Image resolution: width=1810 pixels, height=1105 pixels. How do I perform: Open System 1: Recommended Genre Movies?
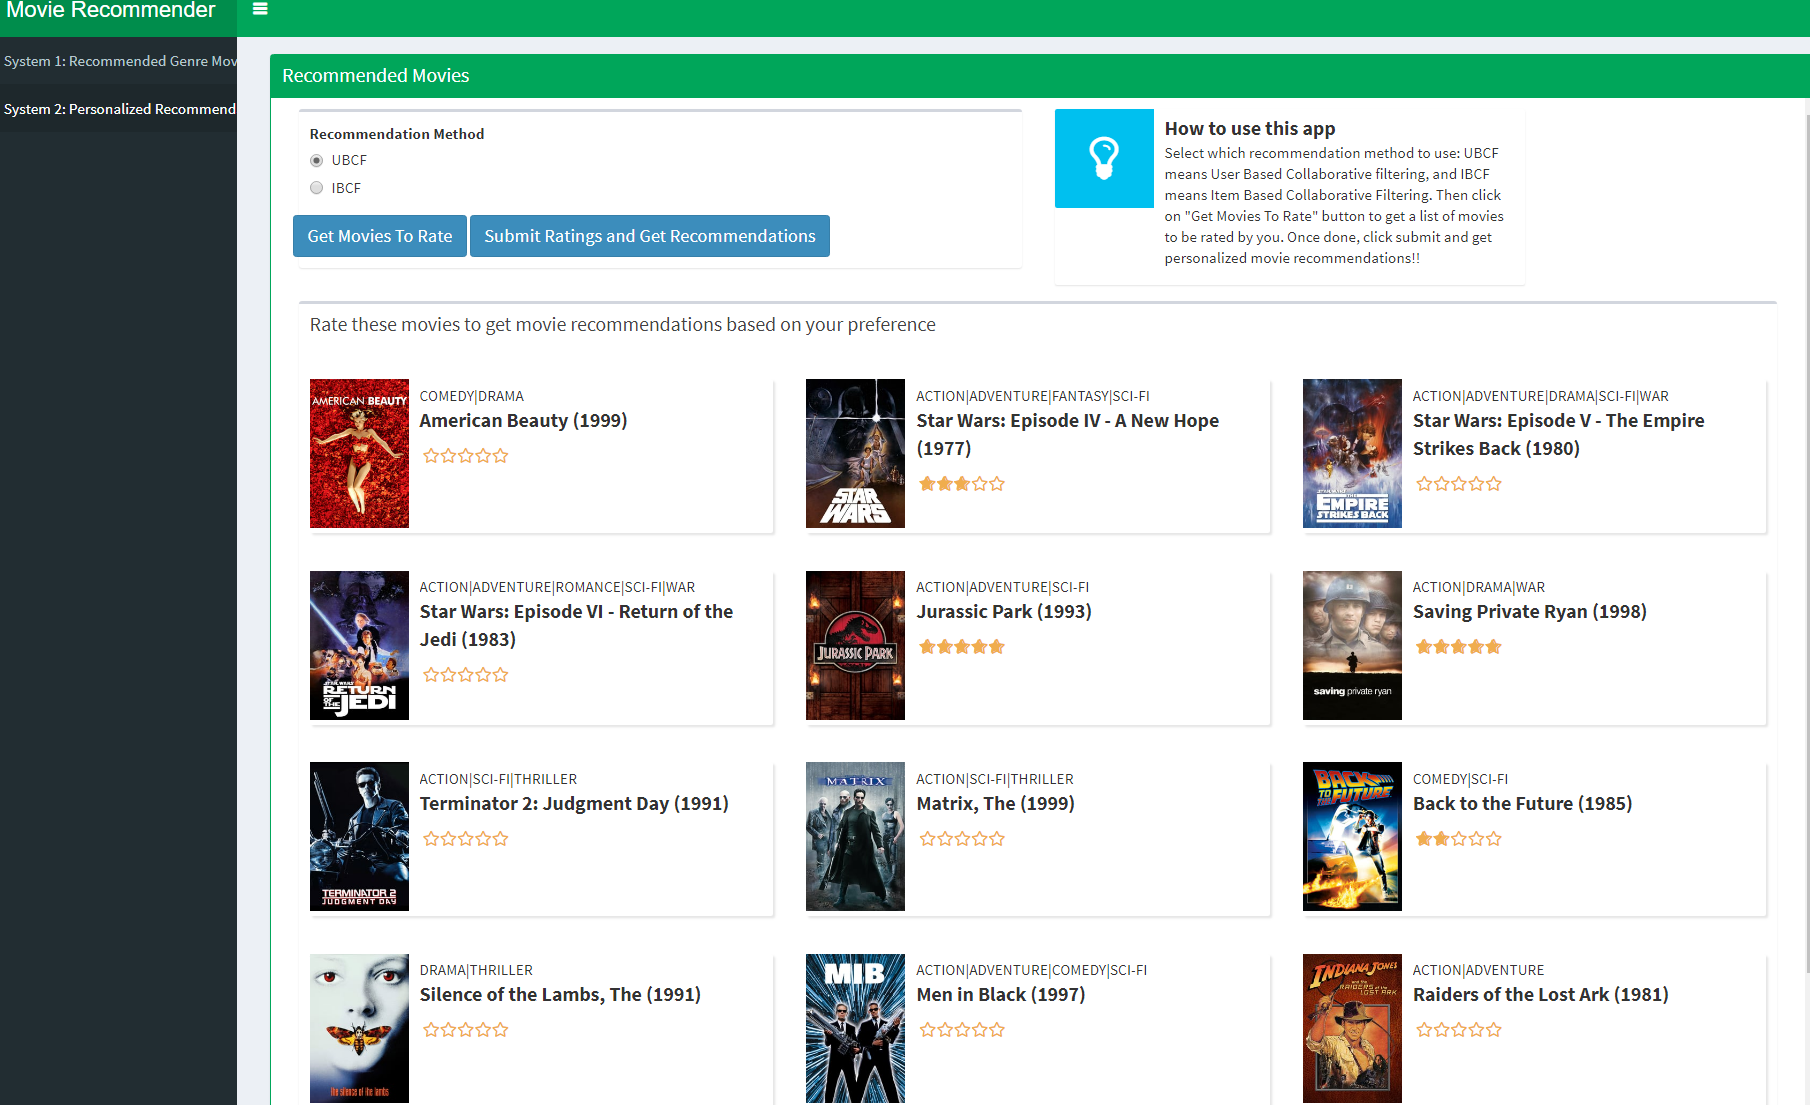click(118, 61)
